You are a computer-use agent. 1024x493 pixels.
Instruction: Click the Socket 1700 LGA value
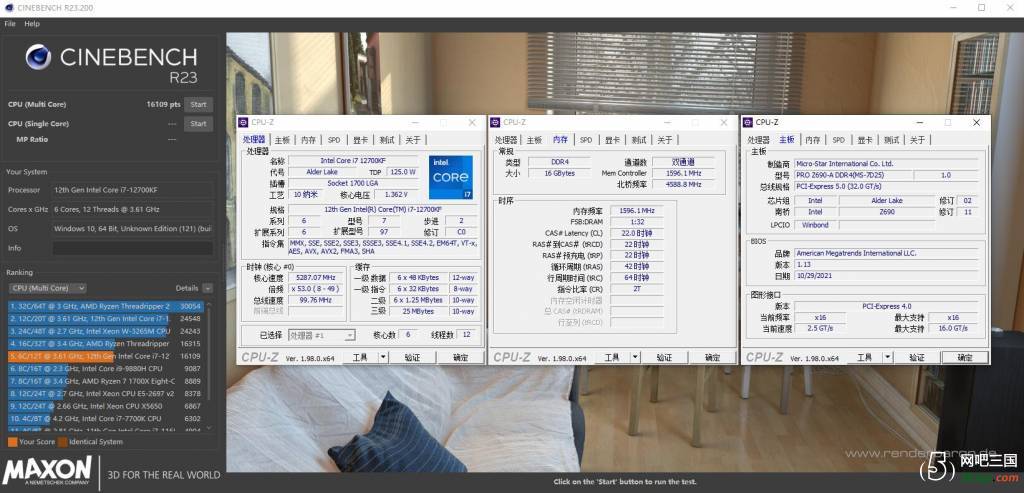(x=353, y=183)
